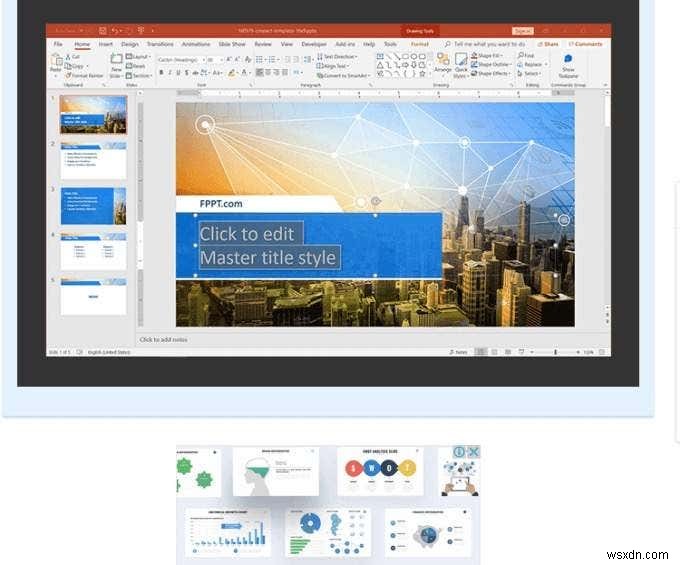Select the triangle shape in shapes gallery
This screenshot has width=680, height=565.
tap(380, 65)
